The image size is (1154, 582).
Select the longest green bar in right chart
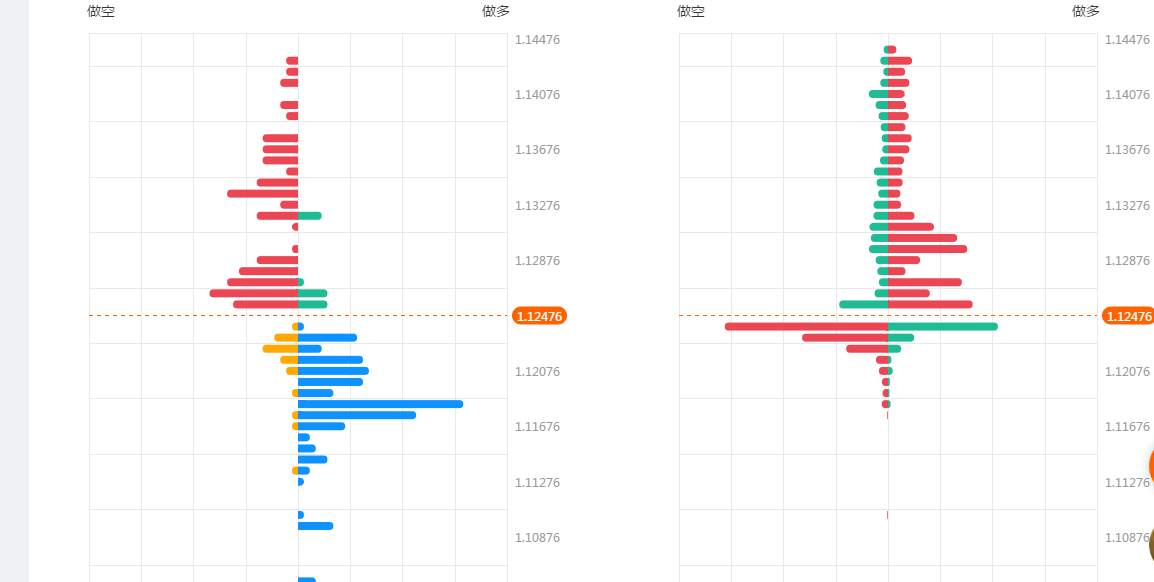pyautogui.click(x=943, y=327)
